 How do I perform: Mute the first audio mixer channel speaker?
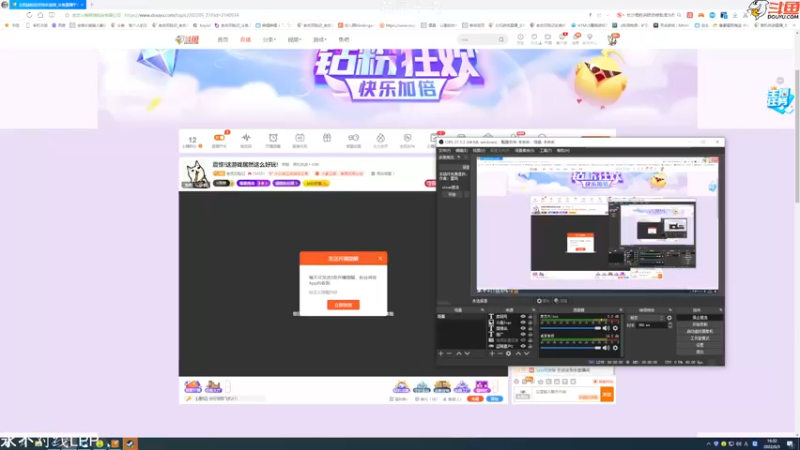pyautogui.click(x=606, y=328)
